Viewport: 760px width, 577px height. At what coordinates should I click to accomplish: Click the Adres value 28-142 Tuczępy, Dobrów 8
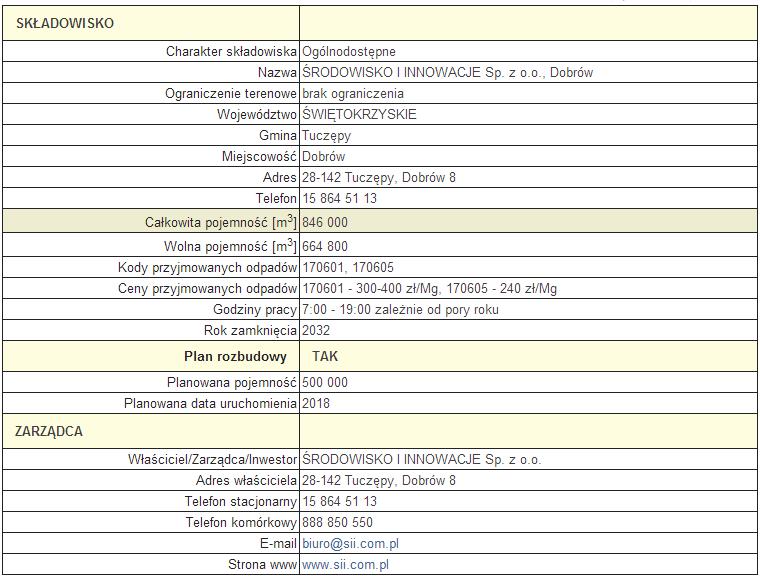379,177
